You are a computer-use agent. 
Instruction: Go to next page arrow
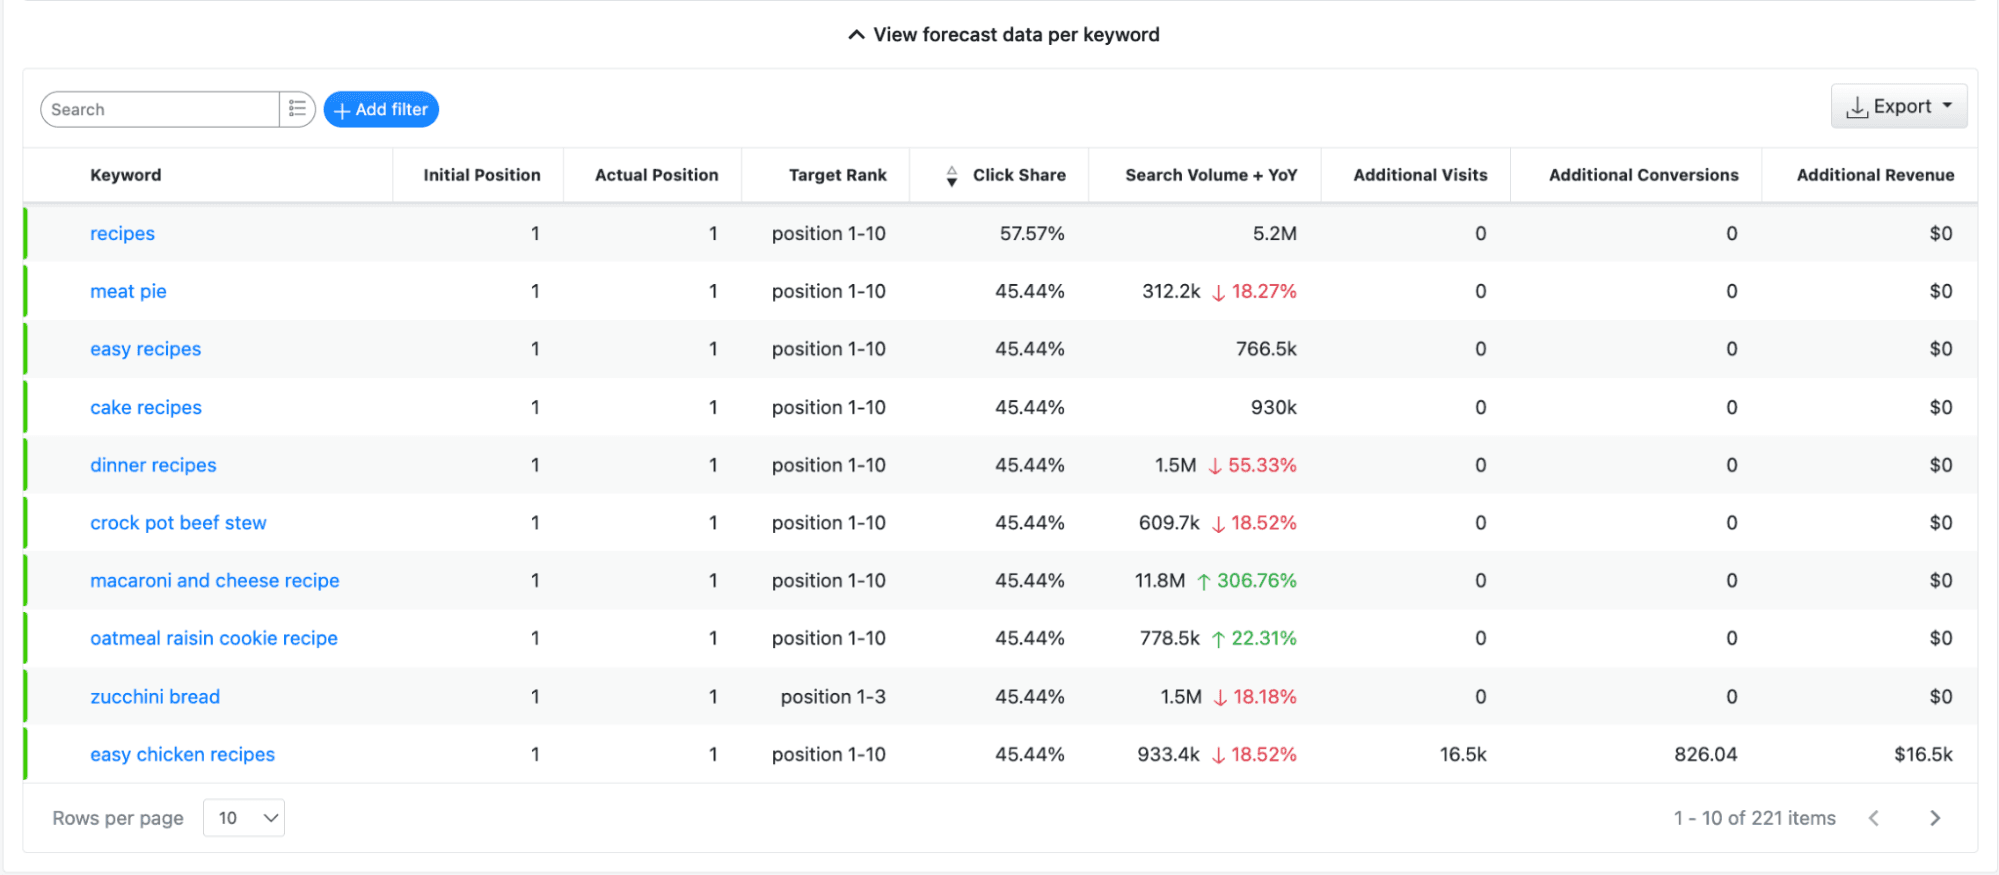tap(1935, 818)
